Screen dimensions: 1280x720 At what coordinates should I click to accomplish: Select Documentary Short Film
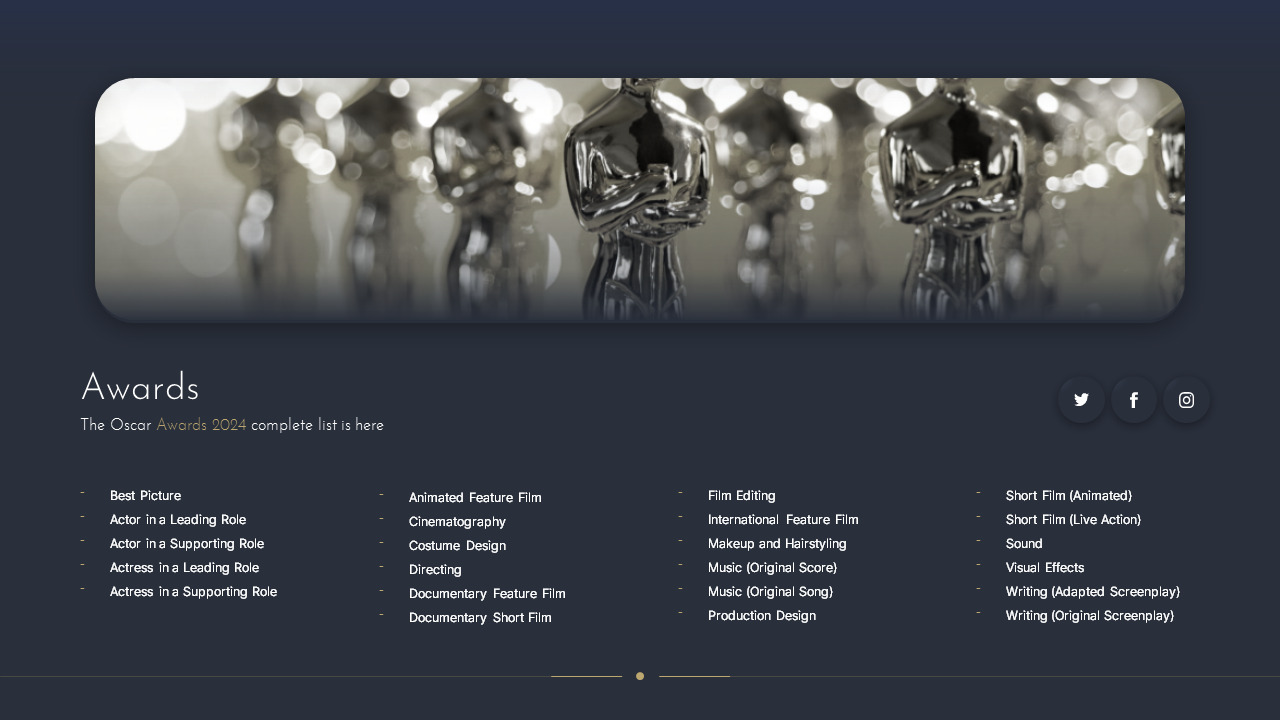click(480, 617)
